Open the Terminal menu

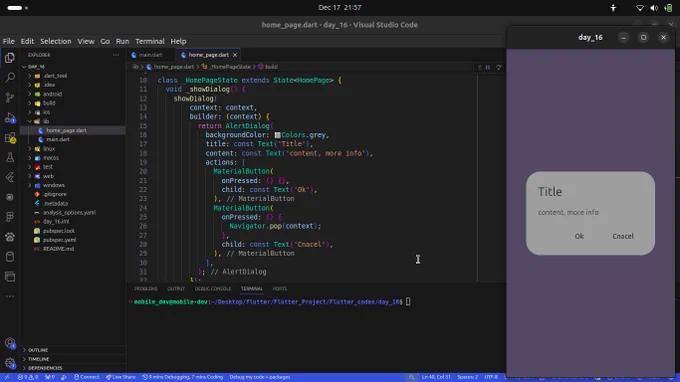click(x=150, y=41)
